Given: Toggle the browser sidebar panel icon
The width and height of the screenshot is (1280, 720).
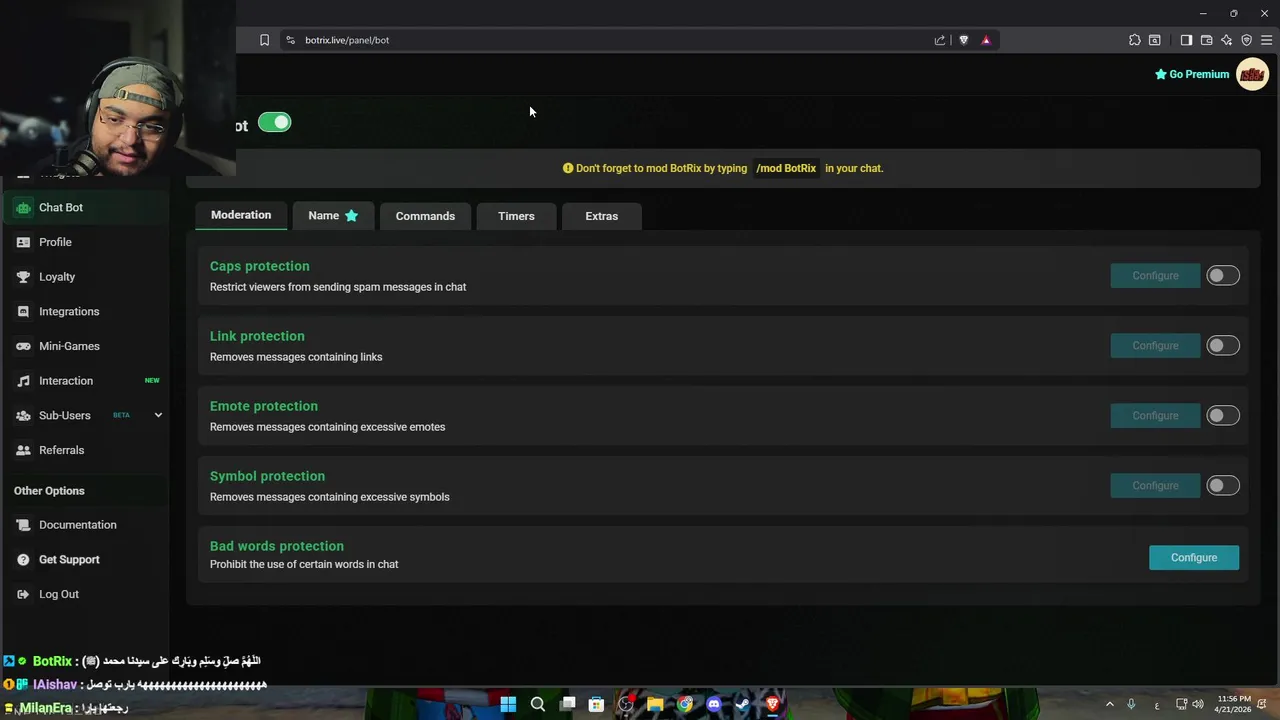Looking at the screenshot, I should coord(1186,40).
